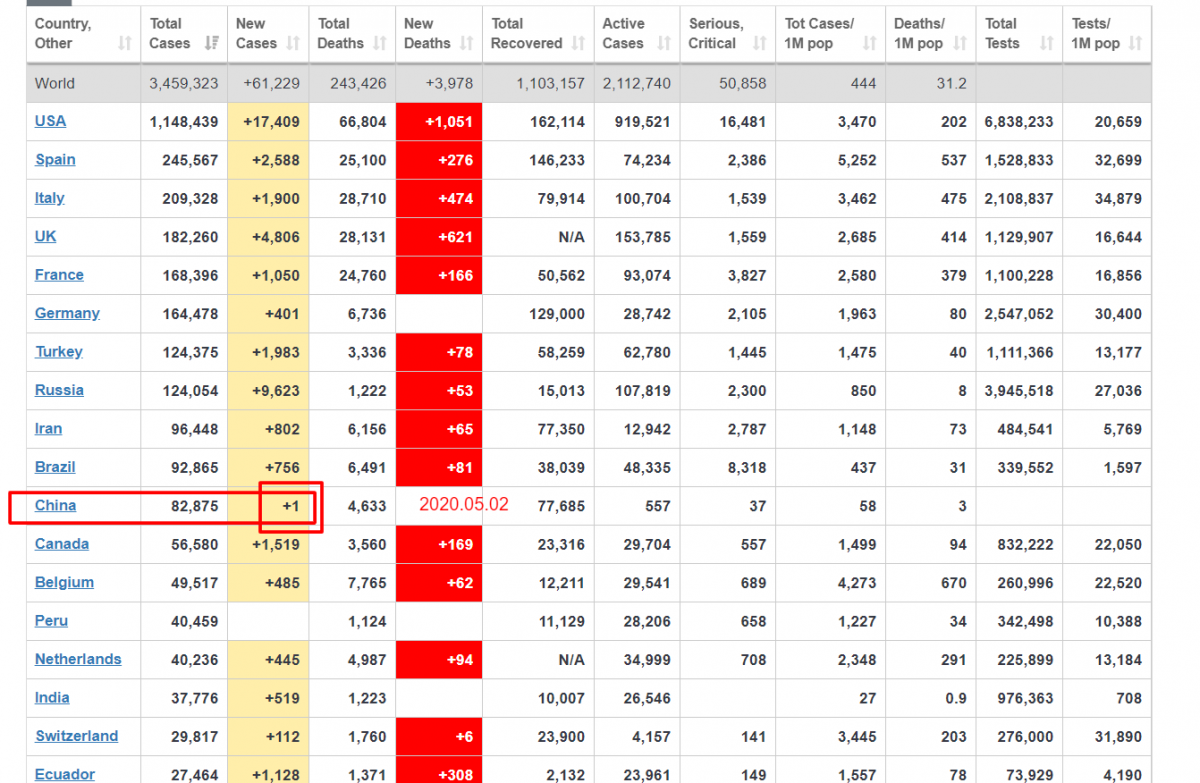The image size is (1200, 783).
Task: Click USA new deaths red cell
Action: point(439,122)
